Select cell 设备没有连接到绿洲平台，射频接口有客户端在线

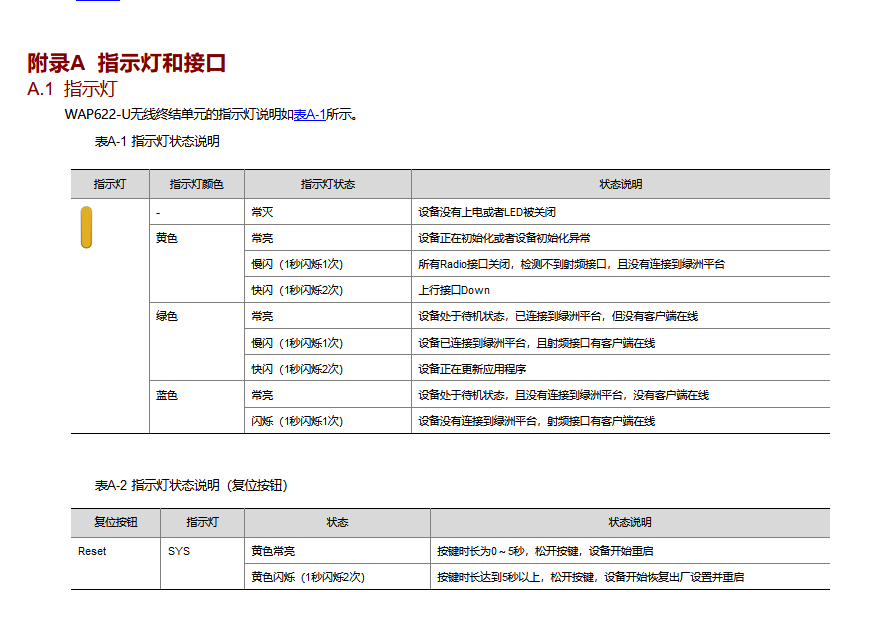tap(621, 421)
